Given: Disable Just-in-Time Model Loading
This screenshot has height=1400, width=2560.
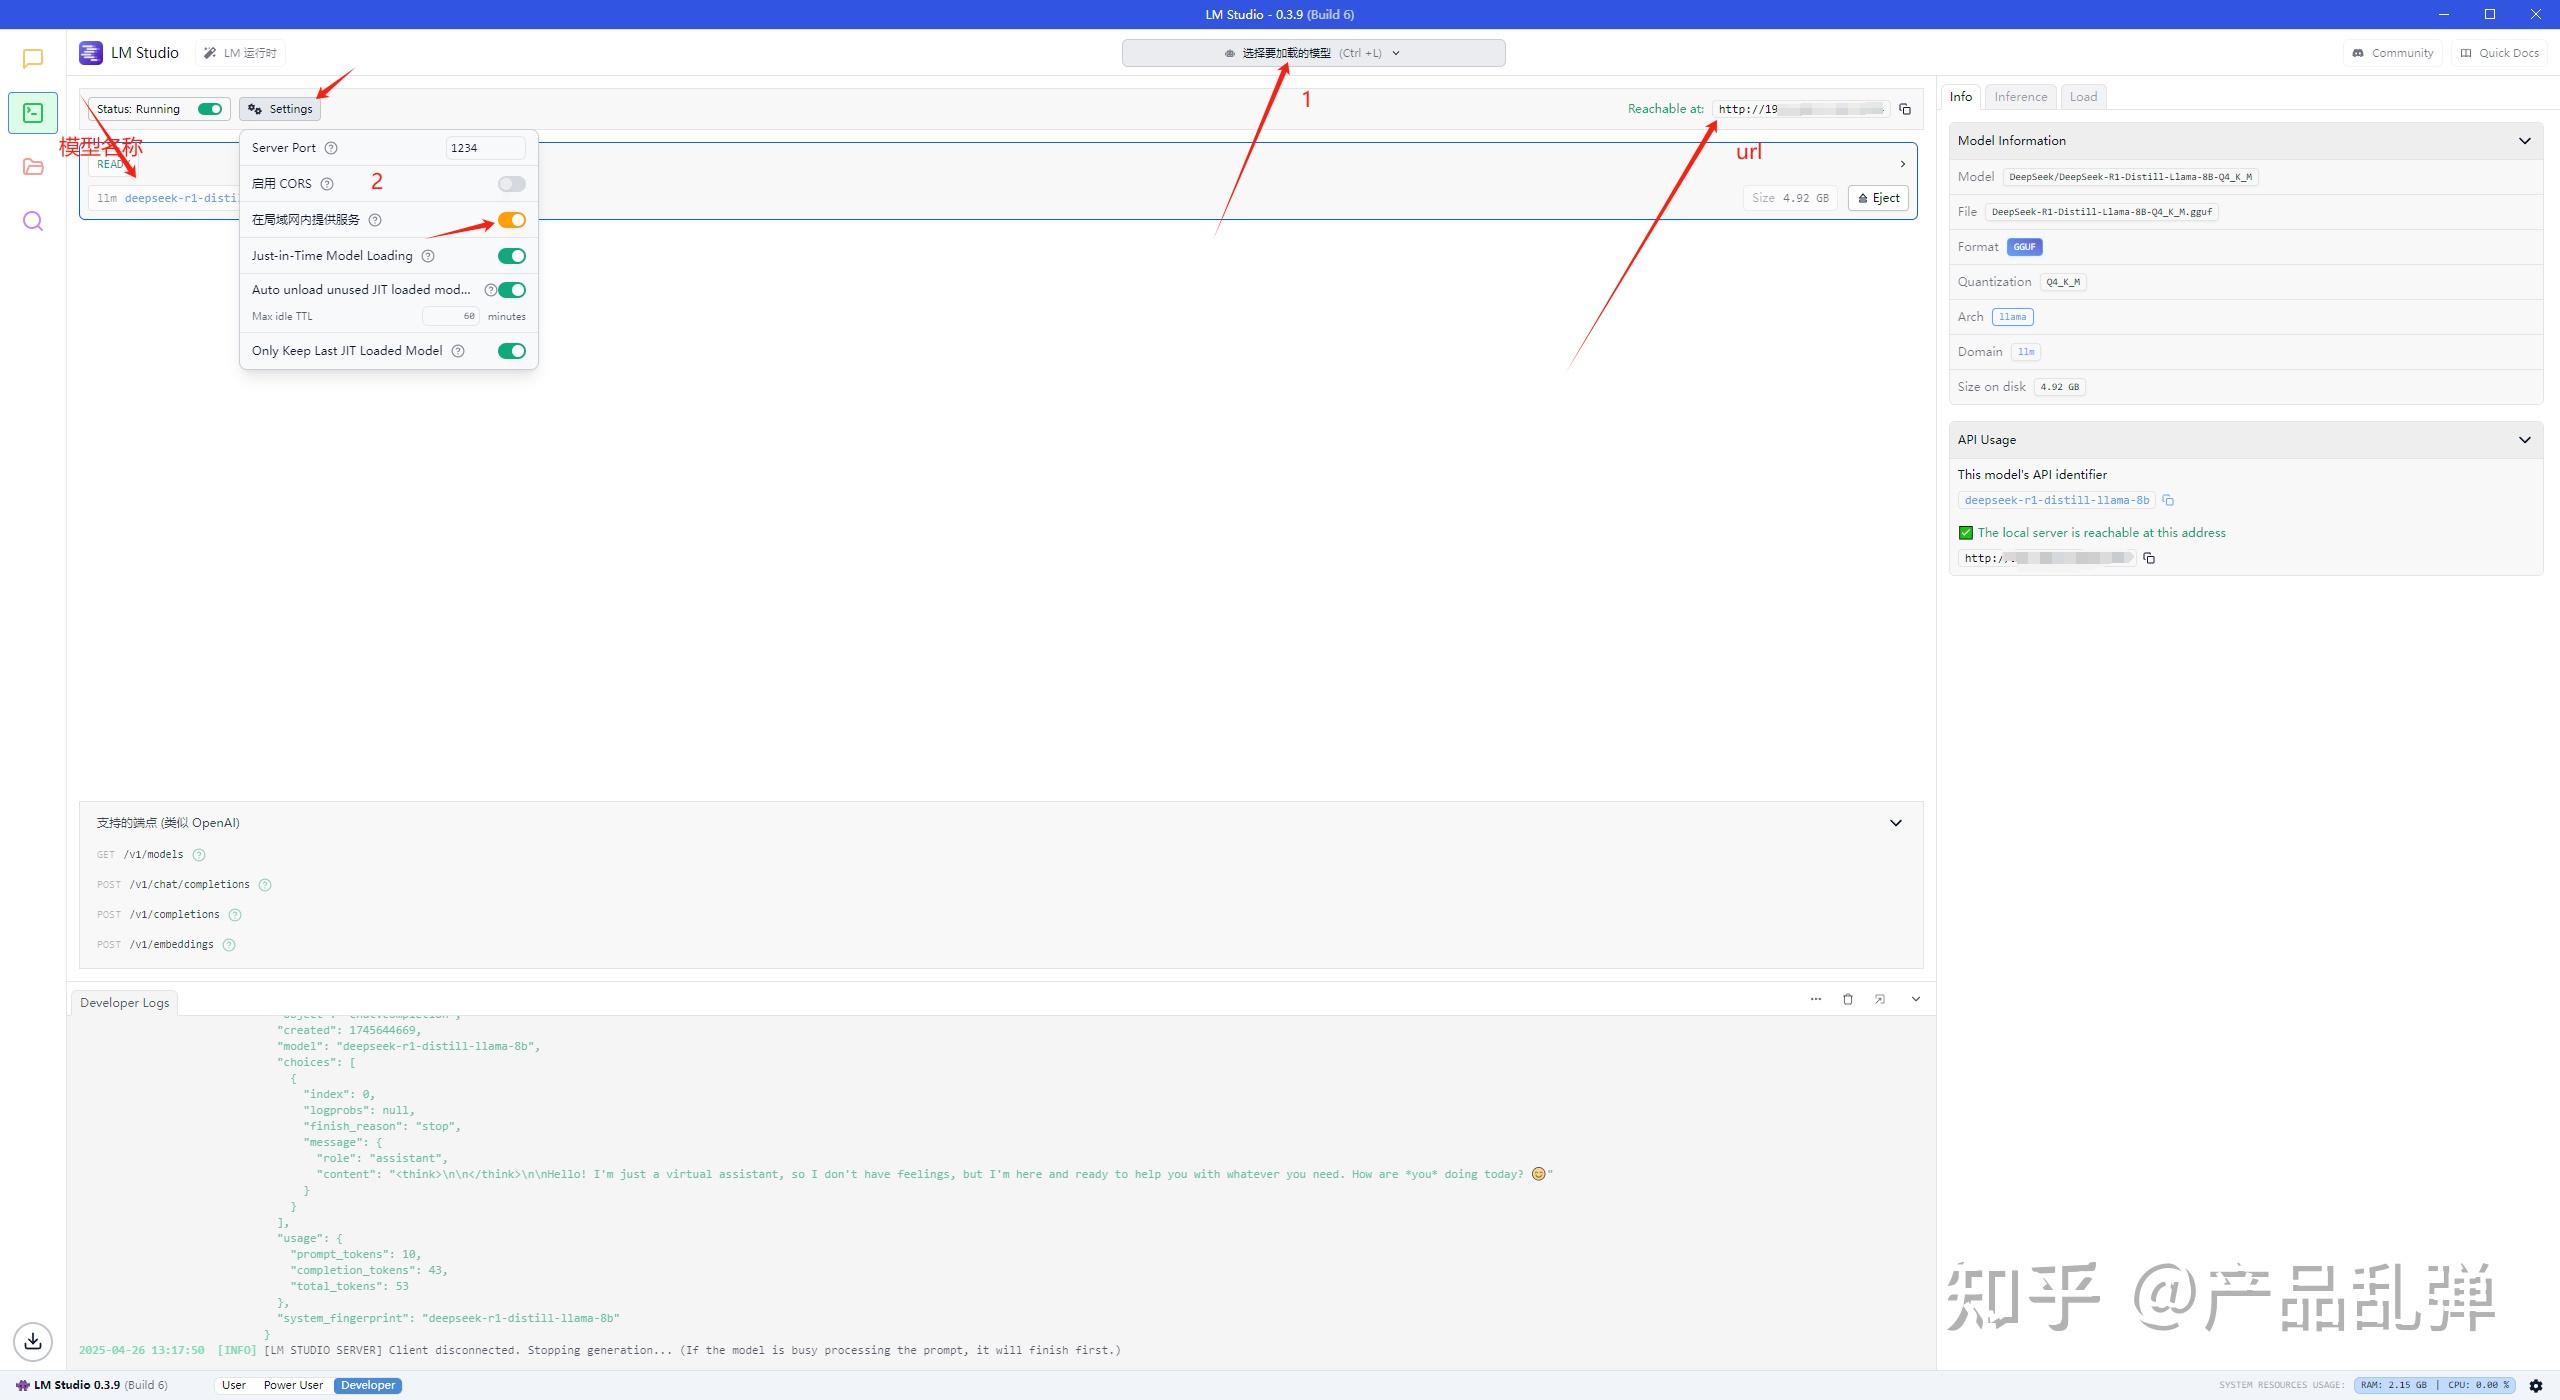Looking at the screenshot, I should pyautogui.click(x=511, y=256).
